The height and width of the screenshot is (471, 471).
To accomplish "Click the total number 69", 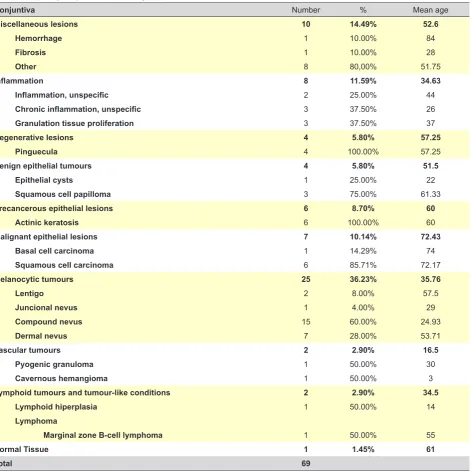I will 306,463.
